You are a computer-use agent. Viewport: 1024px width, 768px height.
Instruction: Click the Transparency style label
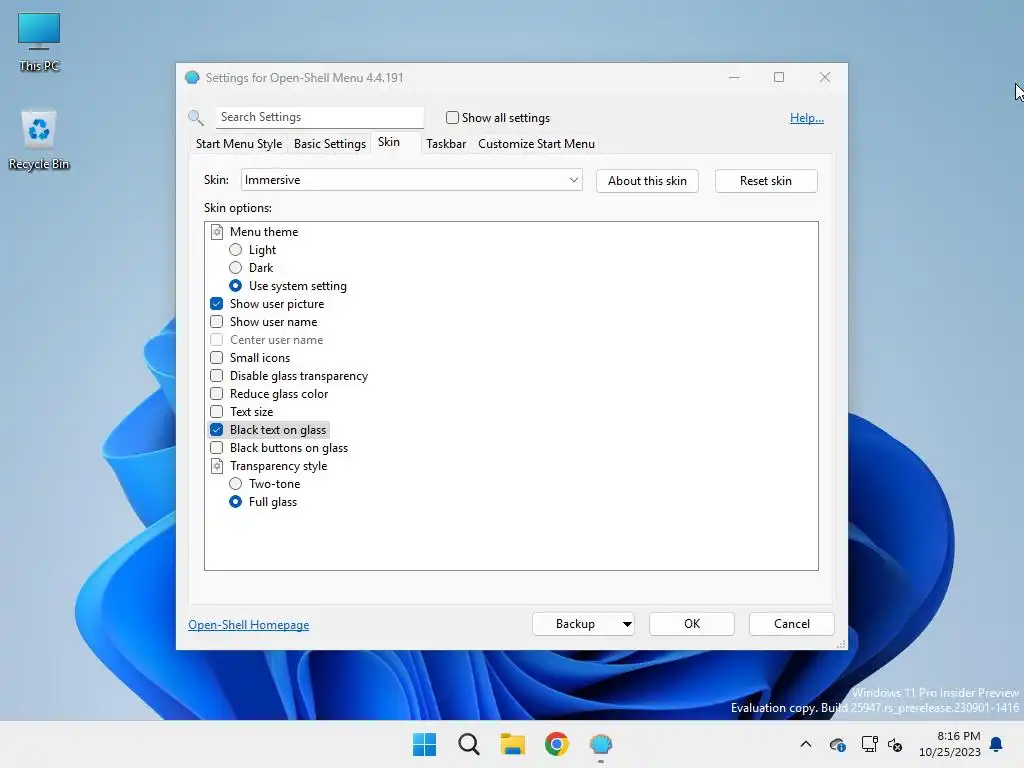pos(278,466)
